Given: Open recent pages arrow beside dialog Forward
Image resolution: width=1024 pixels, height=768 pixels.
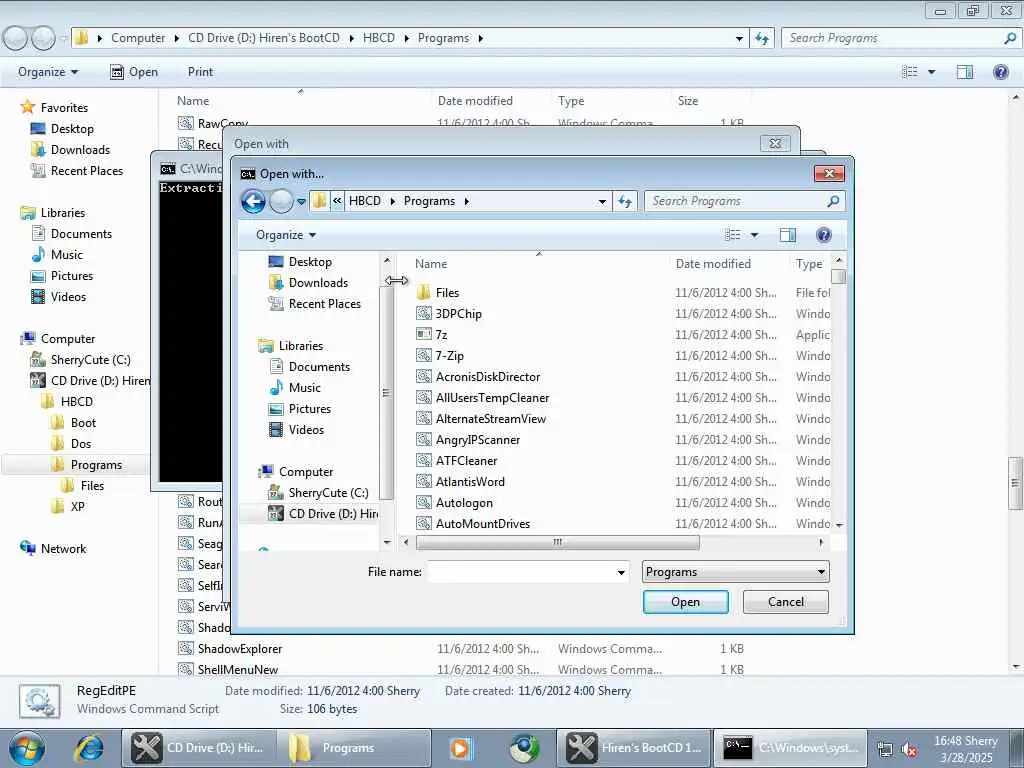Looking at the screenshot, I should (301, 202).
